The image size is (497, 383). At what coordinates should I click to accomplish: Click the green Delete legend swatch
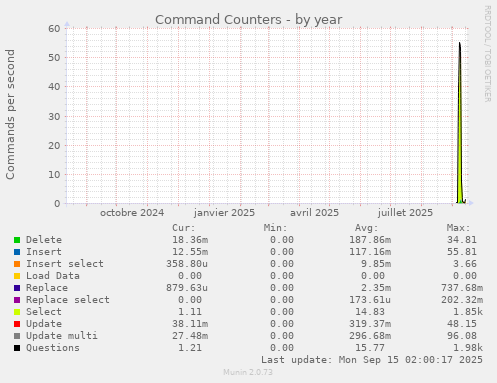pyautogui.click(x=17, y=240)
